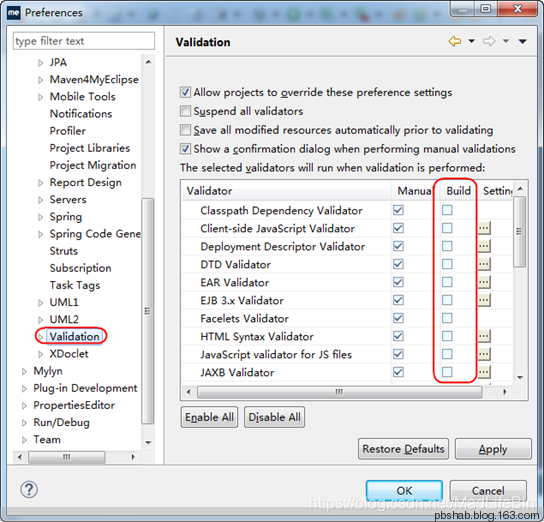Expand the Spring tree node

pyautogui.click(x=41, y=217)
